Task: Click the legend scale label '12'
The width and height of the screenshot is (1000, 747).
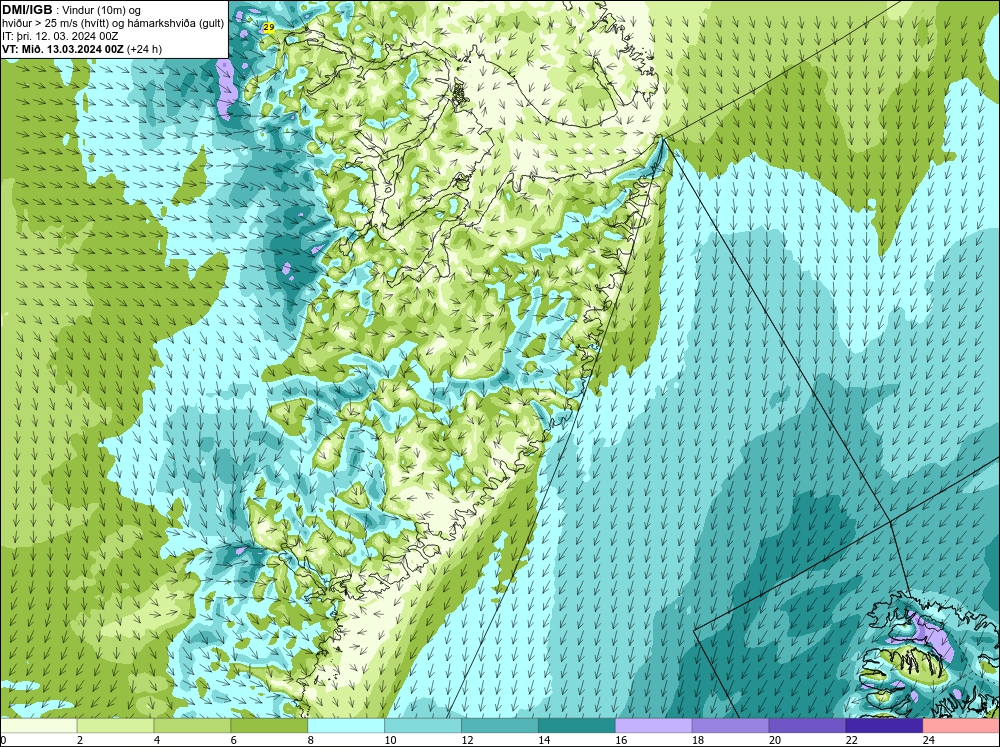Action: (467, 740)
